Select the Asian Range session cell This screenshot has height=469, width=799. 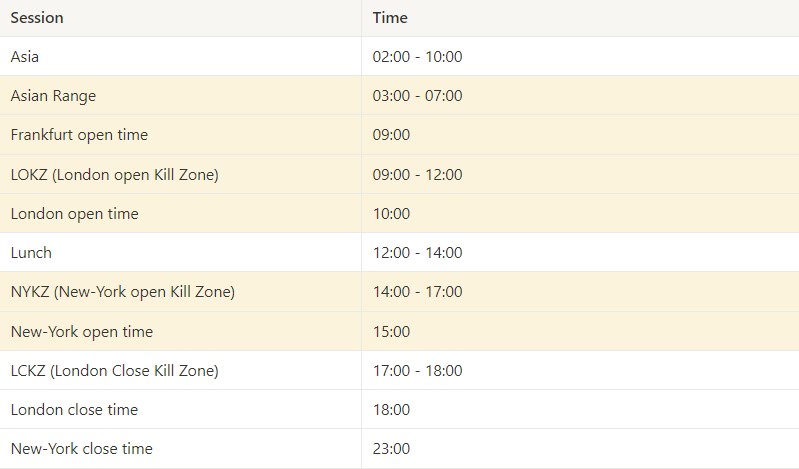180,95
